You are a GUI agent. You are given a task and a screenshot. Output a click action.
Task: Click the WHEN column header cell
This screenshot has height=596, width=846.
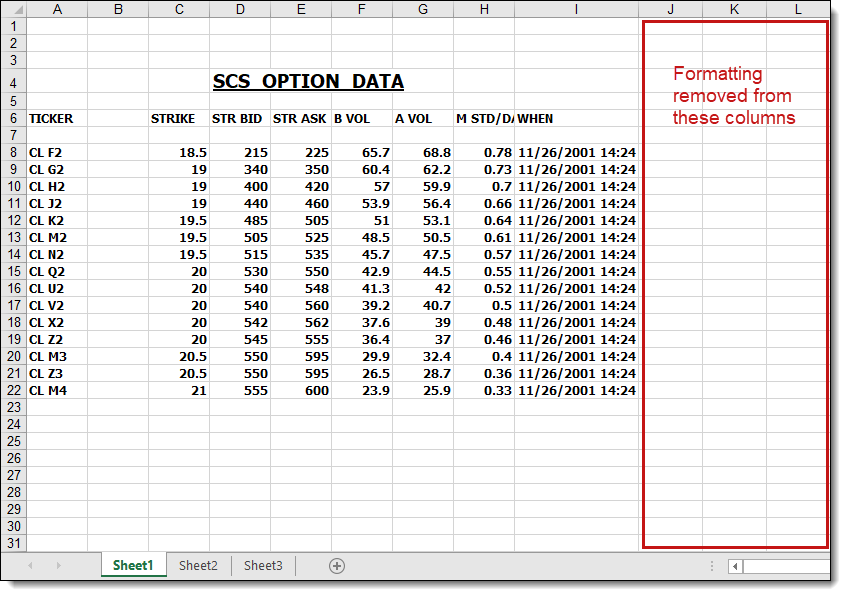[x=576, y=118]
